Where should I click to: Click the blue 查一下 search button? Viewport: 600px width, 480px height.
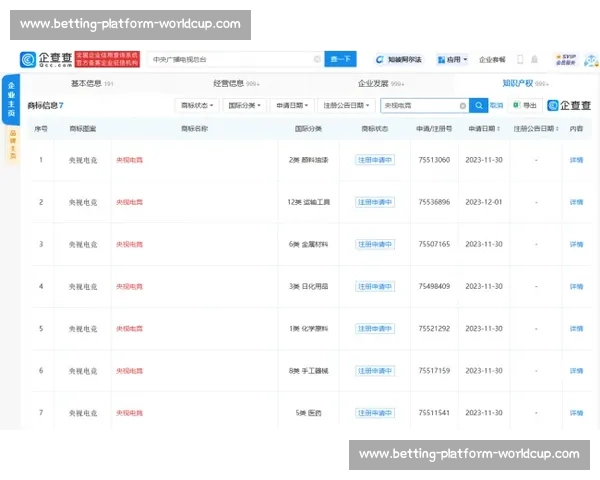coord(340,59)
